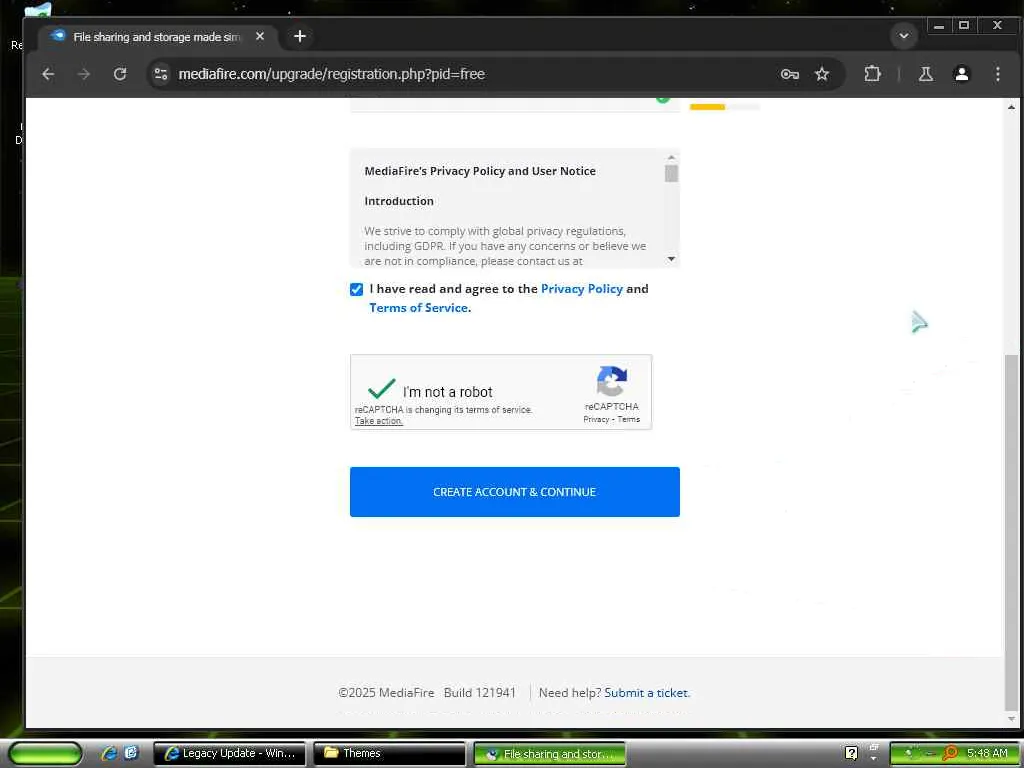
Task: Switch to Legacy Update taskbar window
Action: (x=229, y=754)
